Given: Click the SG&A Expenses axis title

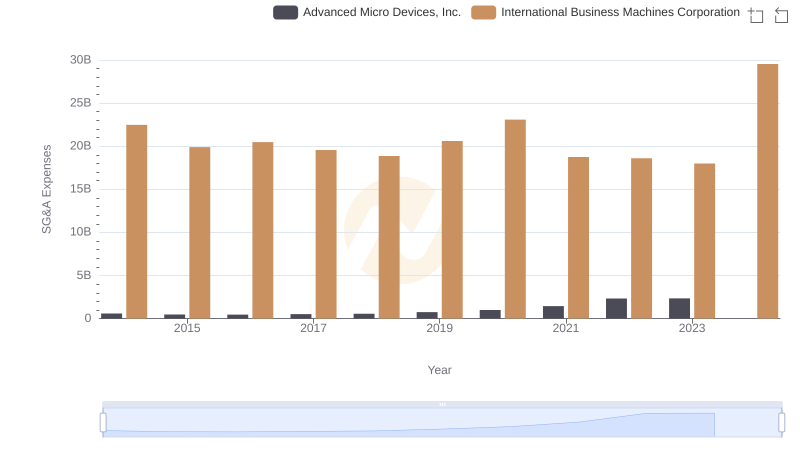Looking at the screenshot, I should tap(46, 189).
